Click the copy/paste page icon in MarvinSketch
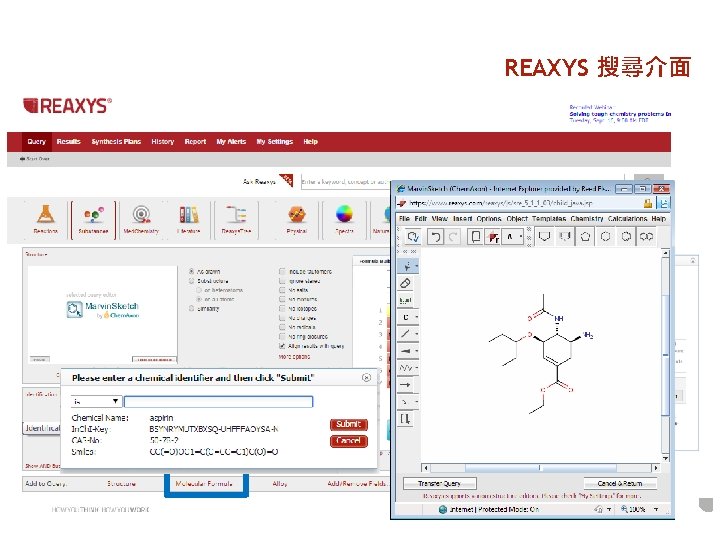This screenshot has height=540, width=720. pyautogui.click(x=476, y=236)
